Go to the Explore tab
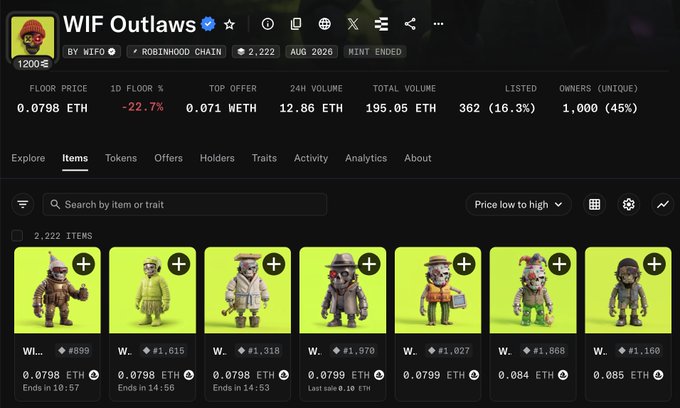The height and width of the screenshot is (408, 680). coord(28,158)
